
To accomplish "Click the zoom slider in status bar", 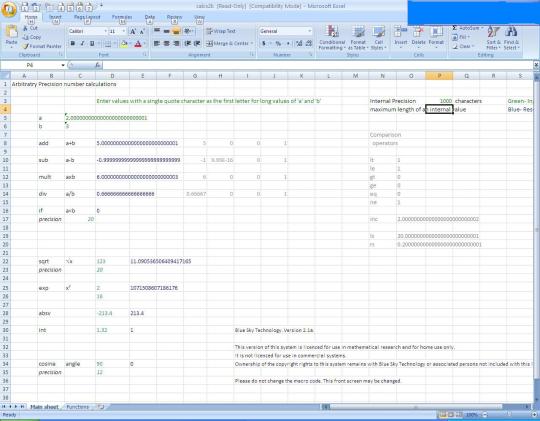I will point(509,415).
